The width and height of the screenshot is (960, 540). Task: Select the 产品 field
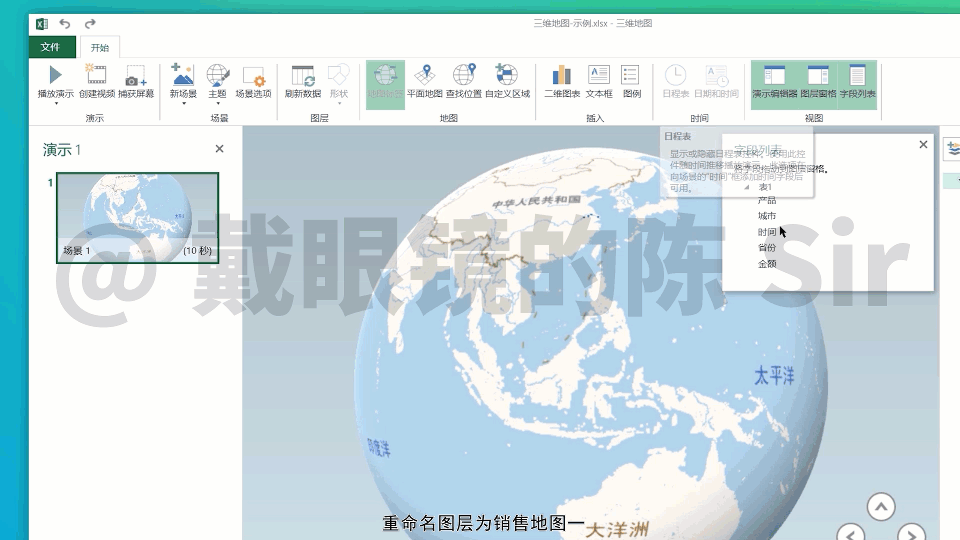coord(767,200)
